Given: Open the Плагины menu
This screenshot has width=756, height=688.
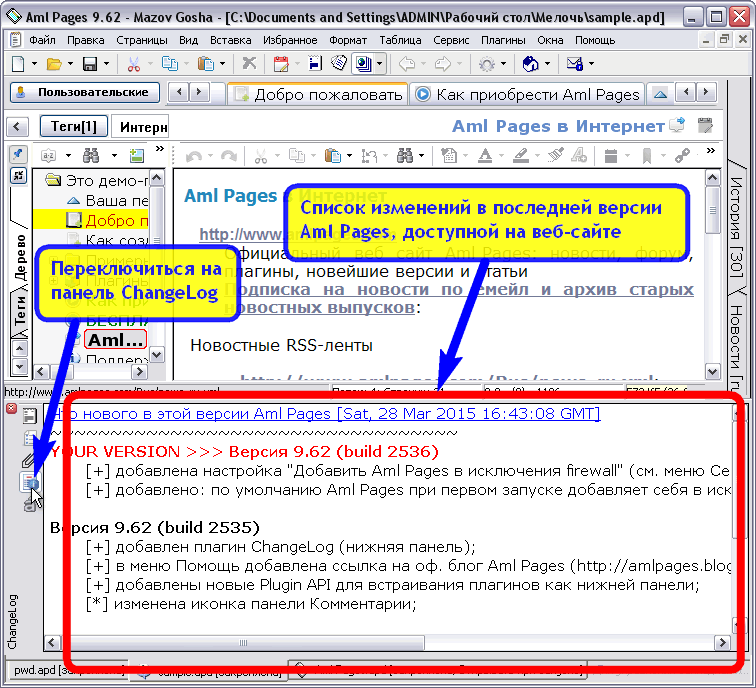Looking at the screenshot, I should pyautogui.click(x=503, y=40).
